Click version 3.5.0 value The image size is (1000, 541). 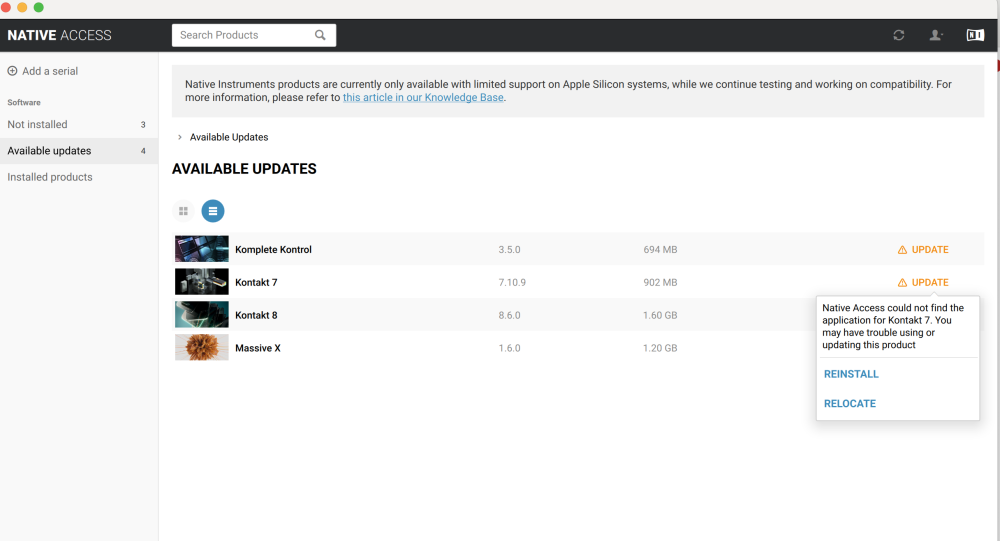coord(509,249)
